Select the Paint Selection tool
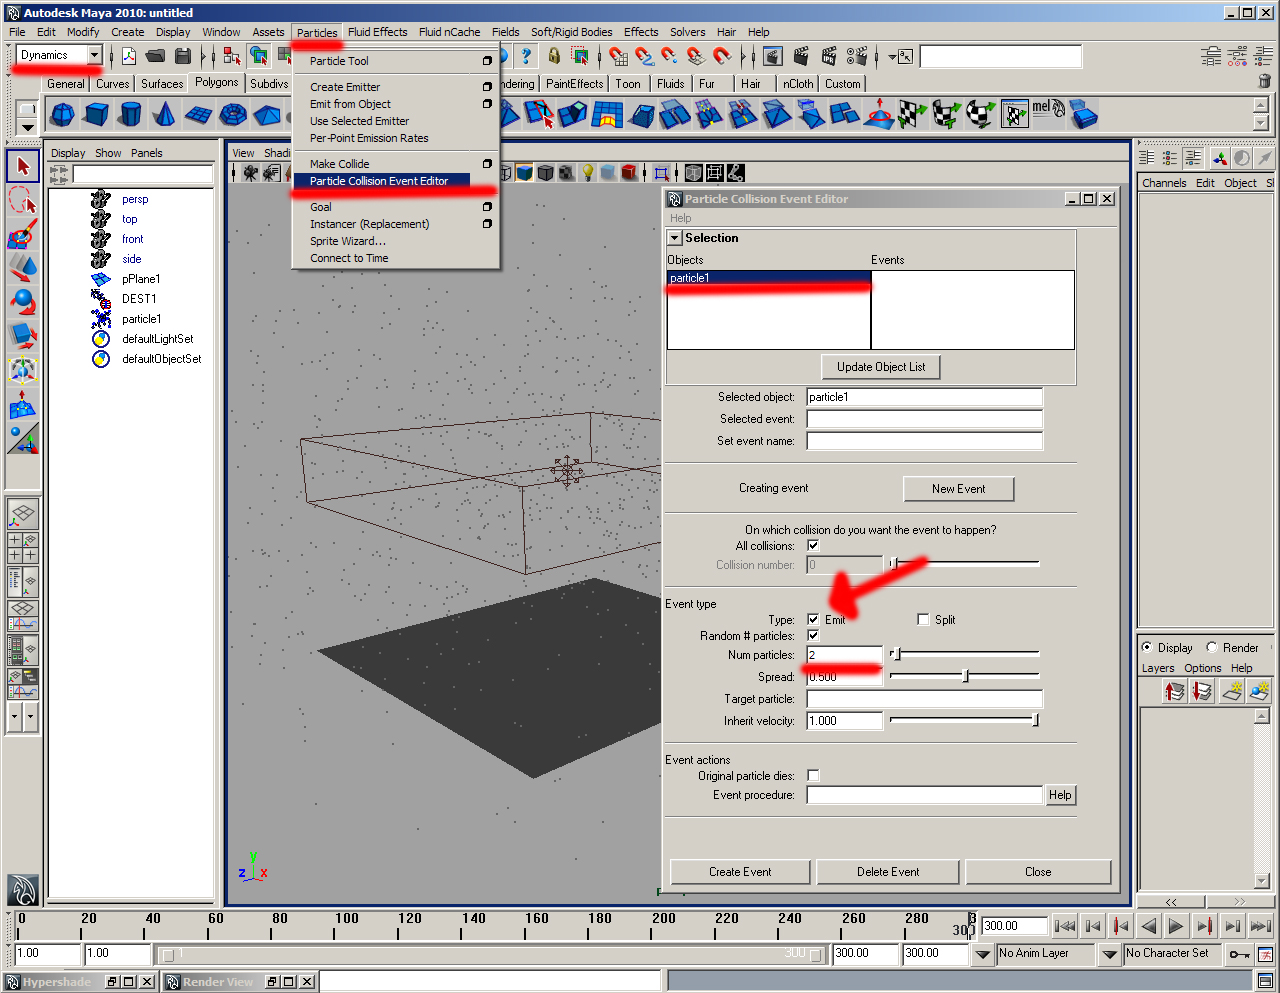The height and width of the screenshot is (993, 1280). pos(22,234)
